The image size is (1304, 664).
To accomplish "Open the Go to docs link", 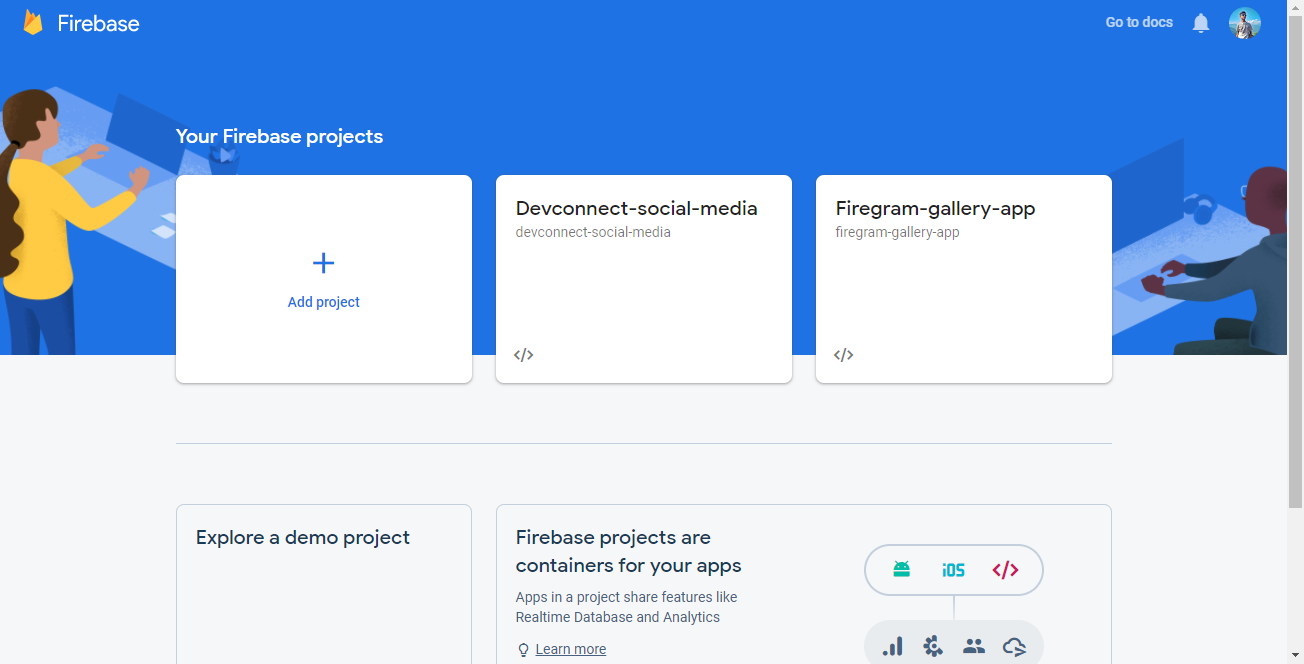I will [x=1139, y=22].
